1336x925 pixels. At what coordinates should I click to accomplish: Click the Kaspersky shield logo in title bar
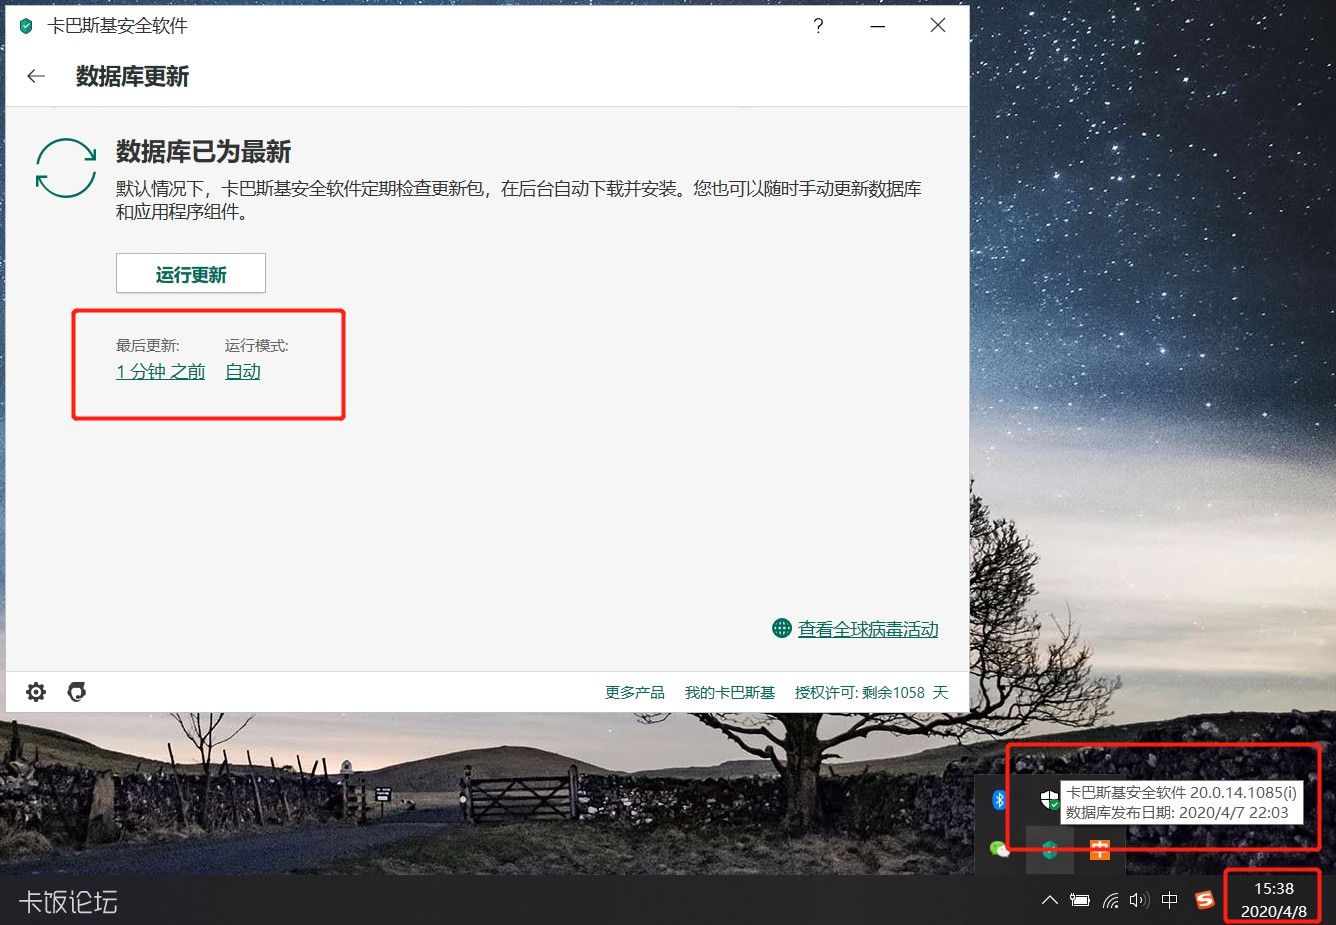[x=26, y=26]
